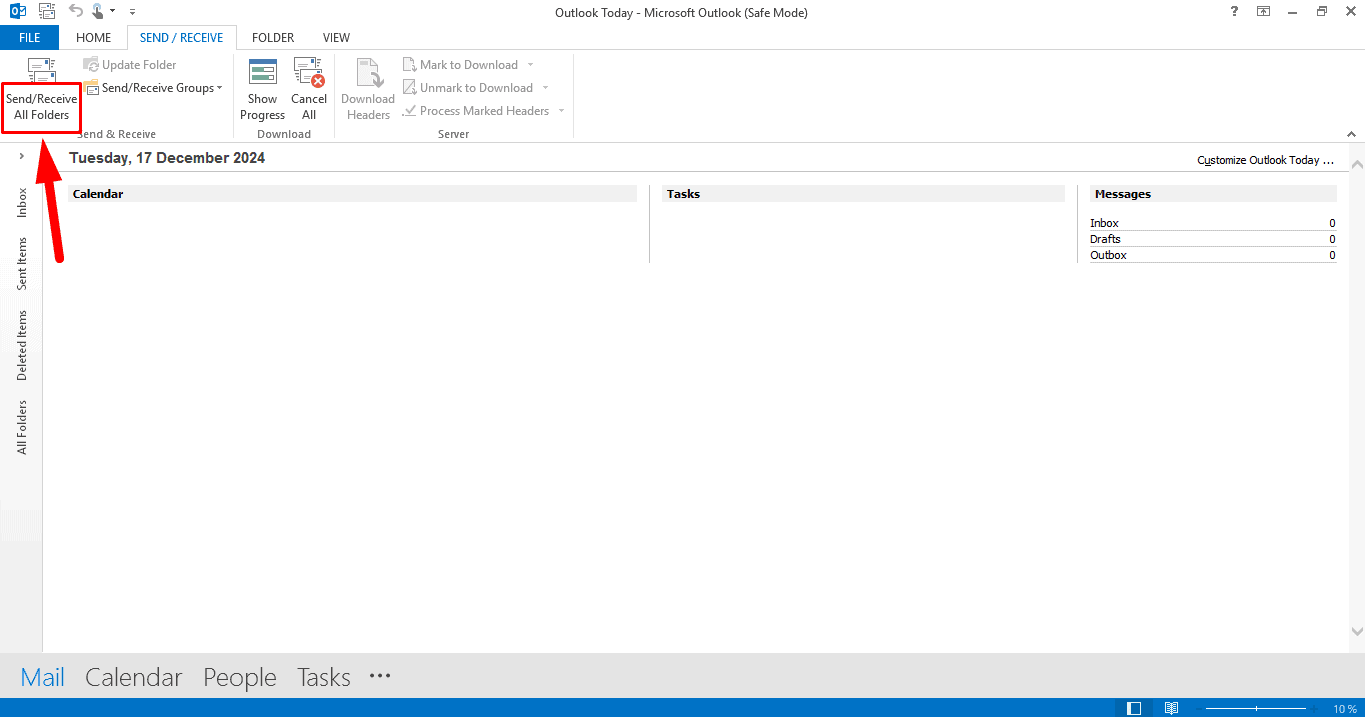Open Outbox link under Messages

(x=1108, y=255)
